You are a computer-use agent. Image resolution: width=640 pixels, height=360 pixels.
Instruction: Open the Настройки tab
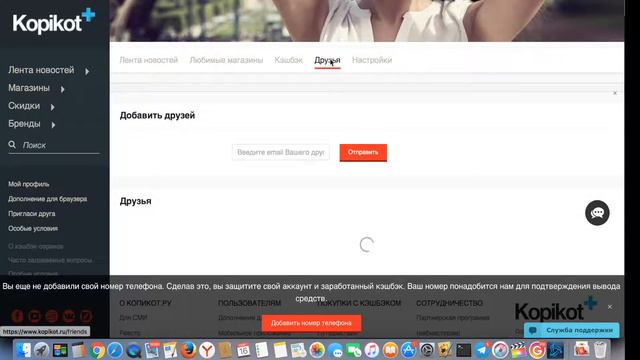(x=372, y=60)
